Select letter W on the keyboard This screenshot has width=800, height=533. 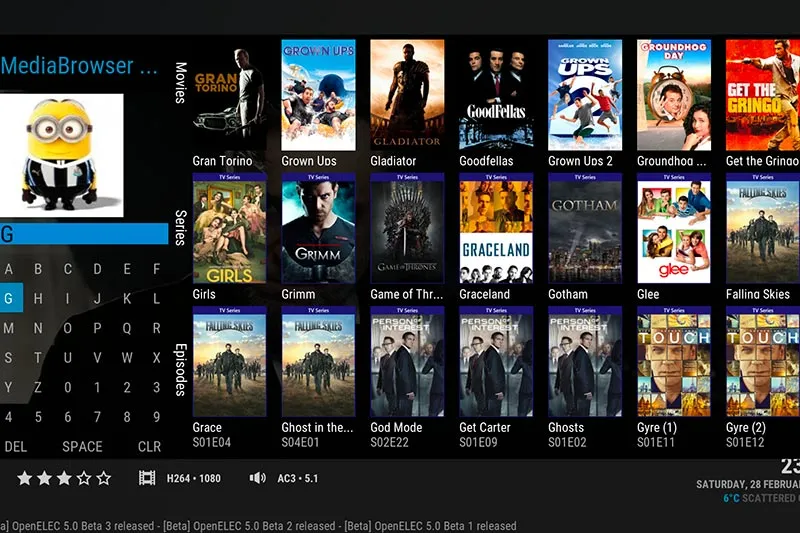(127, 358)
